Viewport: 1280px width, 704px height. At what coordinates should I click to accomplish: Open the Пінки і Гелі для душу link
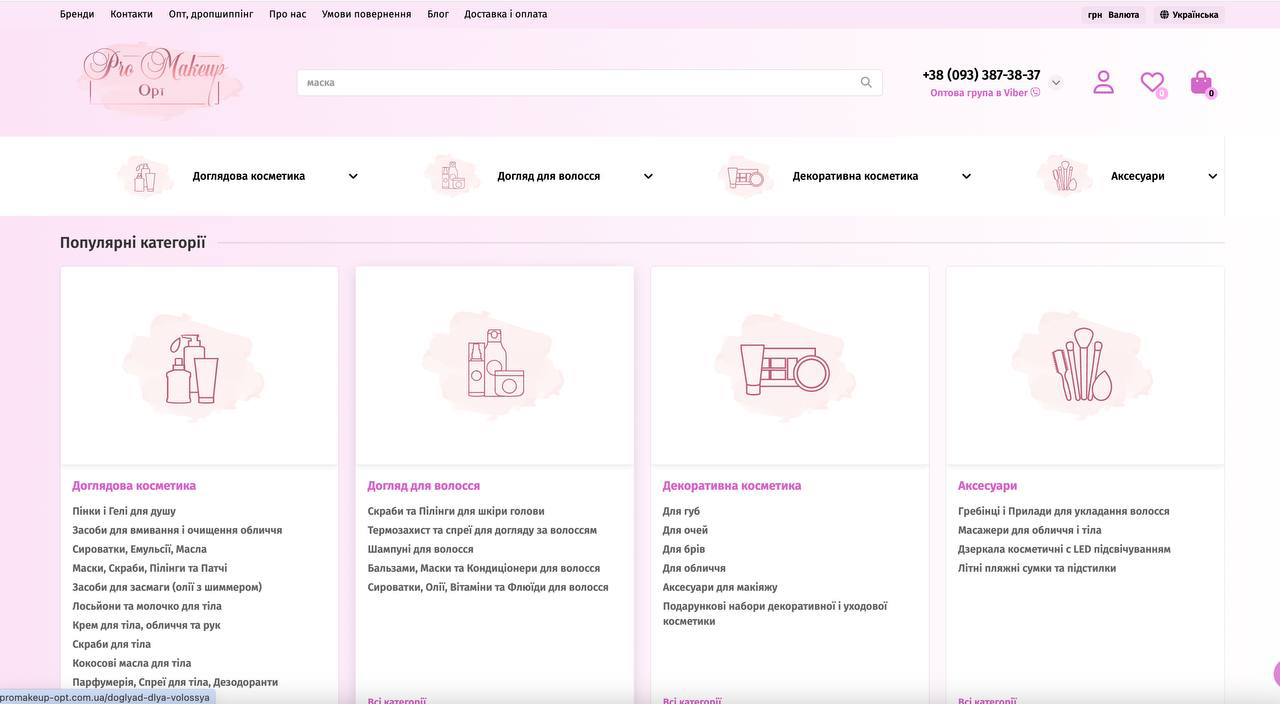[124, 511]
